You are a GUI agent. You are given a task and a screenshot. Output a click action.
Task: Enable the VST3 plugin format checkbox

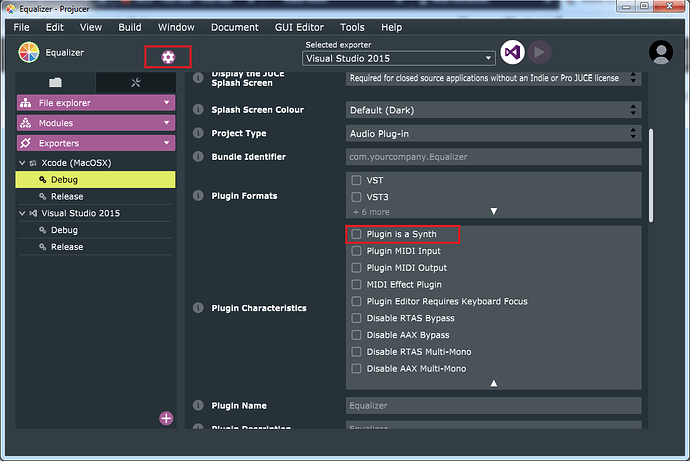356,197
